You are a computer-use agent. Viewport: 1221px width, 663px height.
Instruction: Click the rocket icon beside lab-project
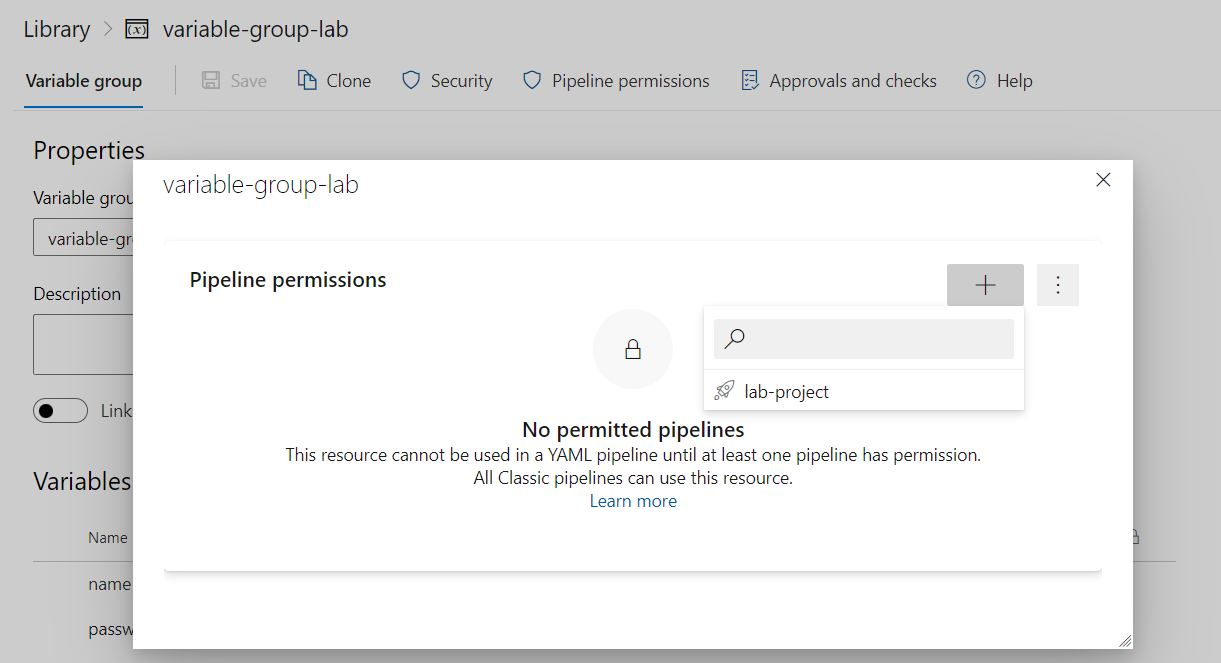725,391
